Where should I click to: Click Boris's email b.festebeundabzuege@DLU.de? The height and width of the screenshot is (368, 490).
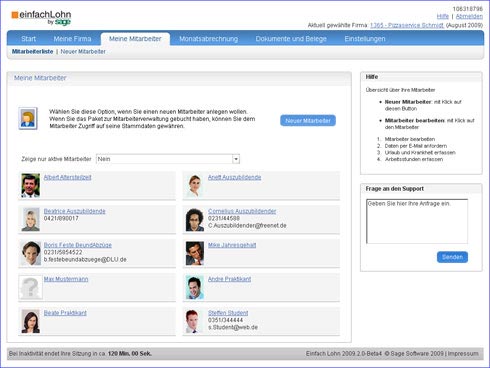[85, 259]
